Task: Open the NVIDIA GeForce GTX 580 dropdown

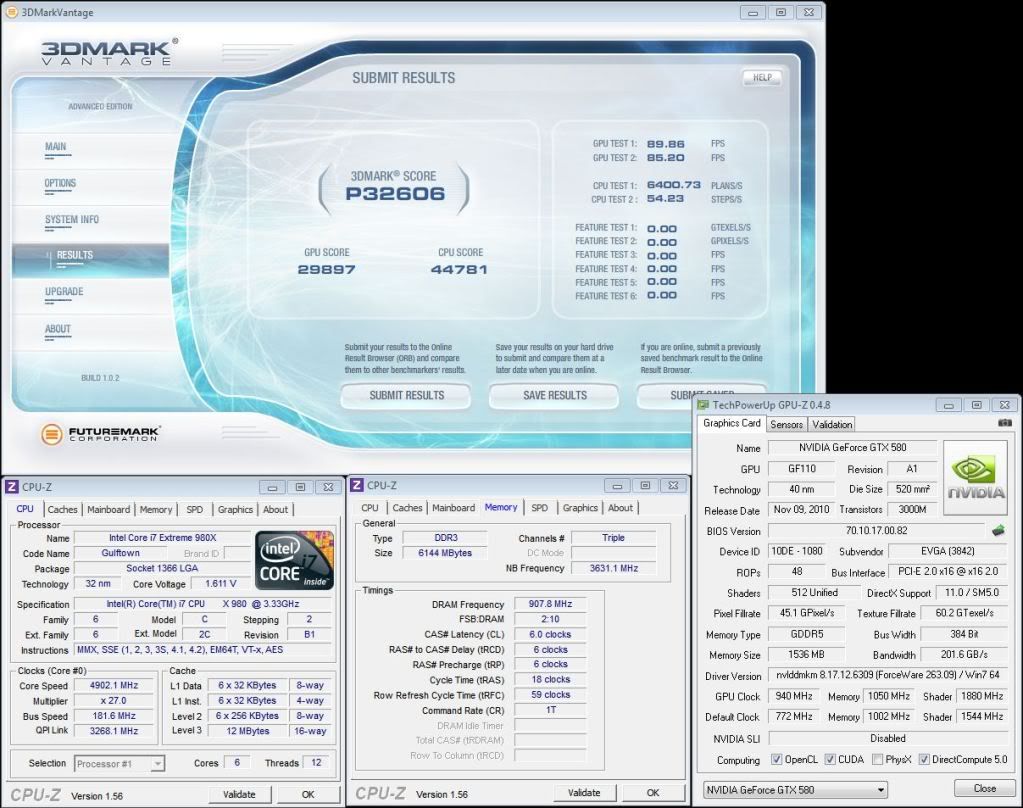Action: point(795,790)
